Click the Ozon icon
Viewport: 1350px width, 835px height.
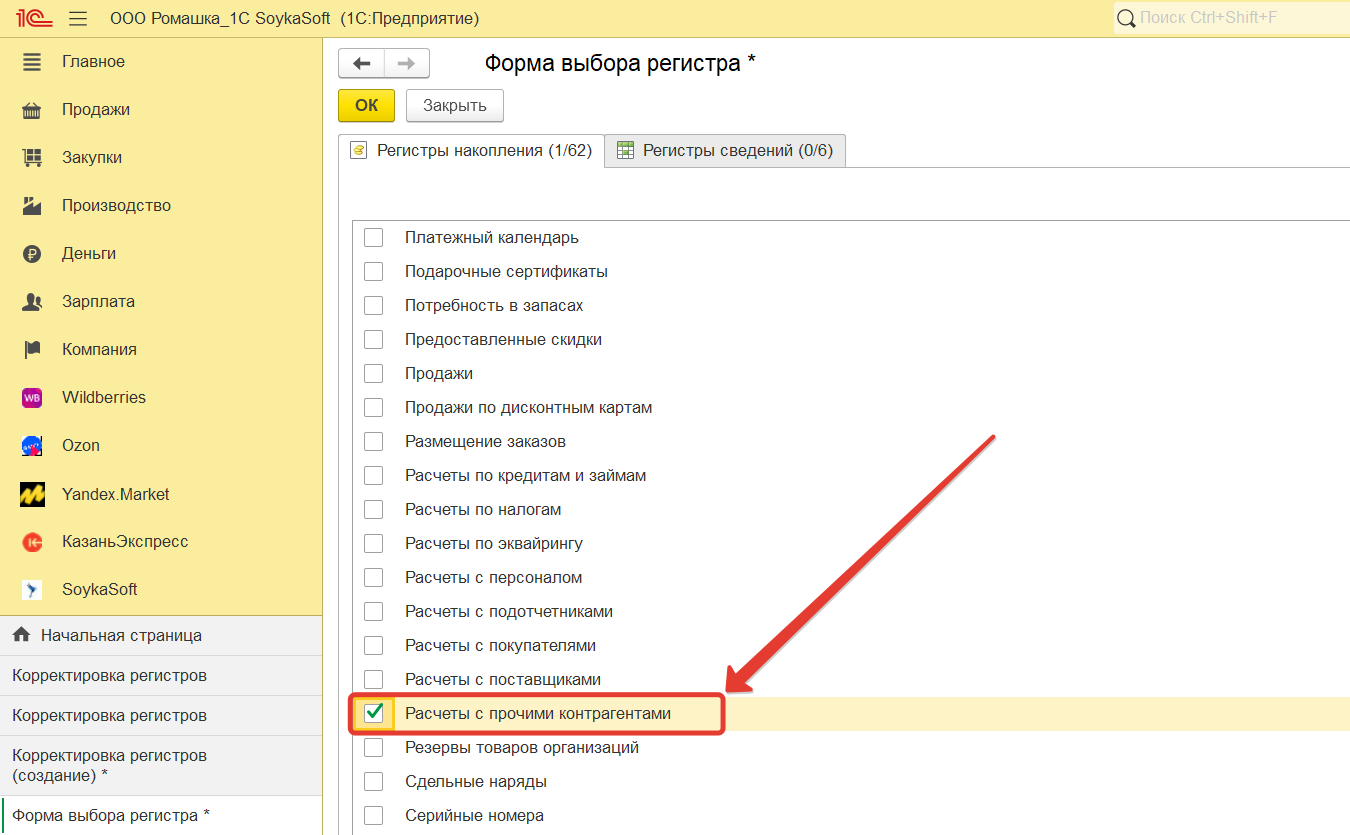coord(32,446)
